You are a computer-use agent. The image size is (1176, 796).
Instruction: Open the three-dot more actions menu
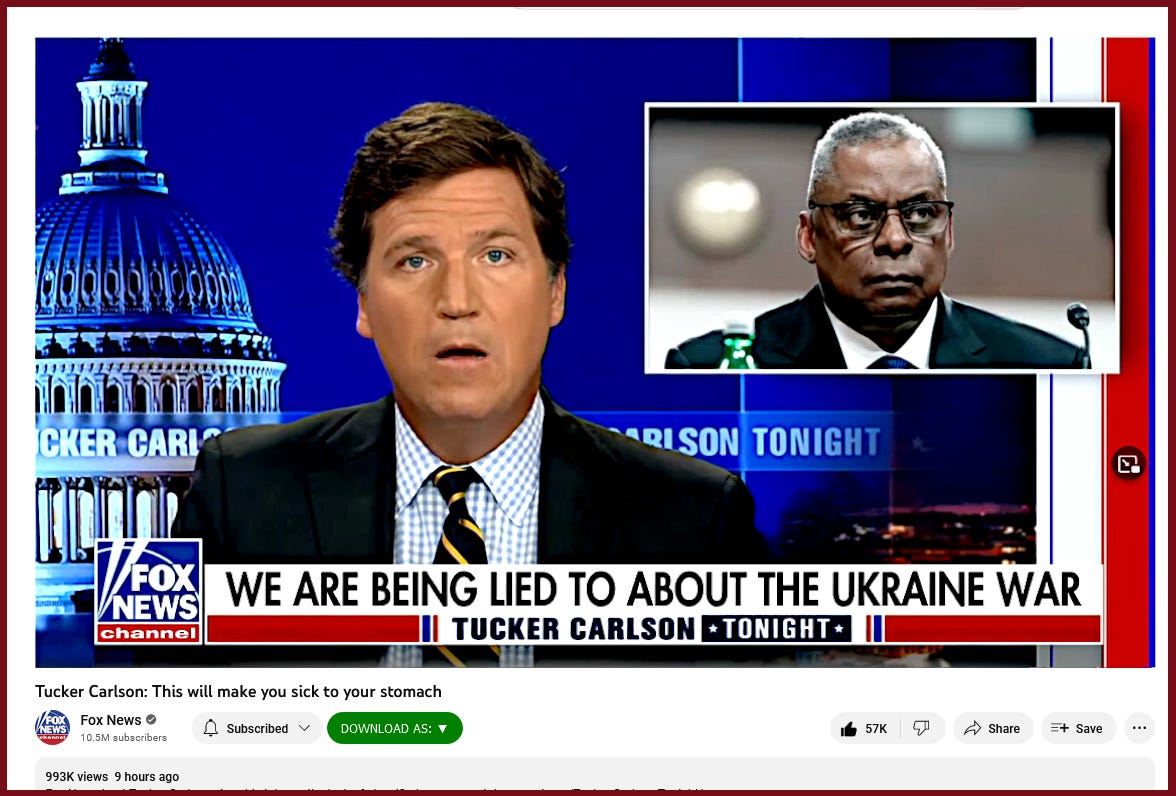(1139, 728)
